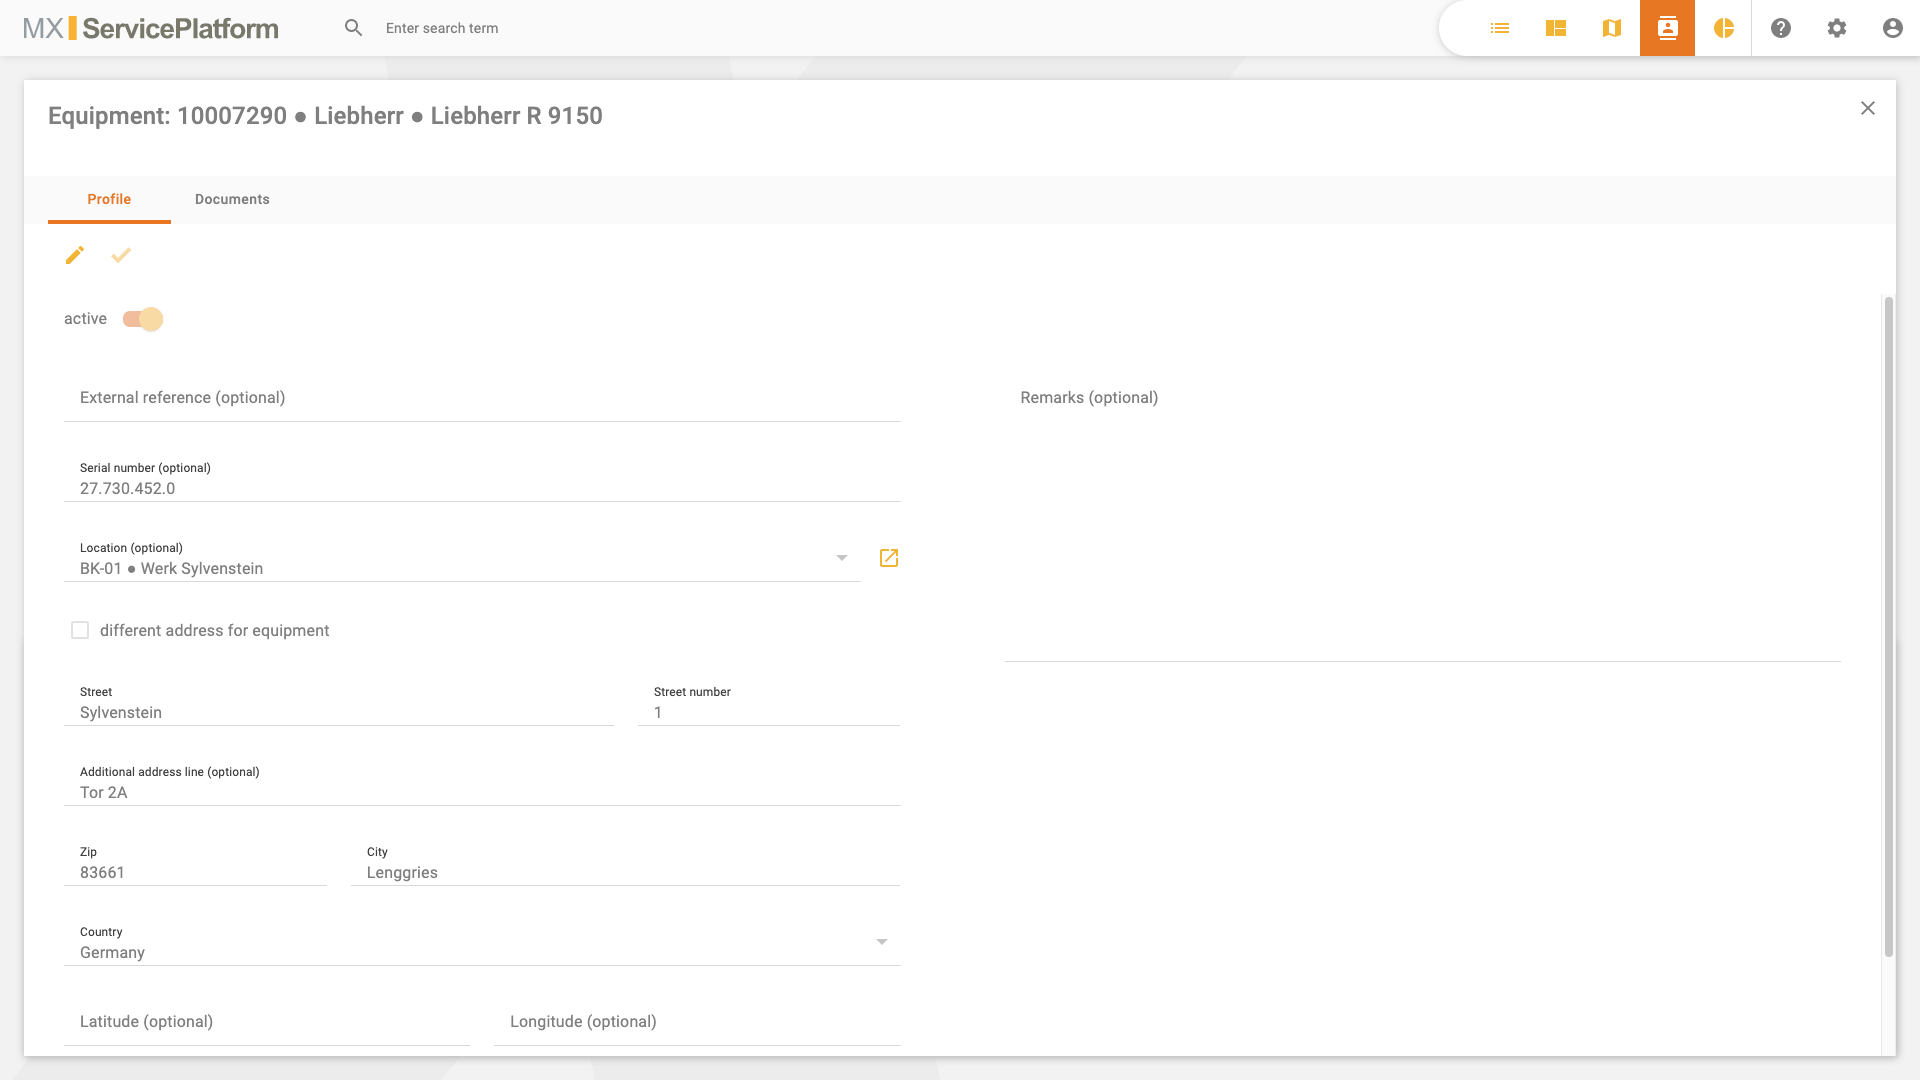The width and height of the screenshot is (1920, 1080).
Task: Open help via question mark icon
Action: pyautogui.click(x=1781, y=28)
